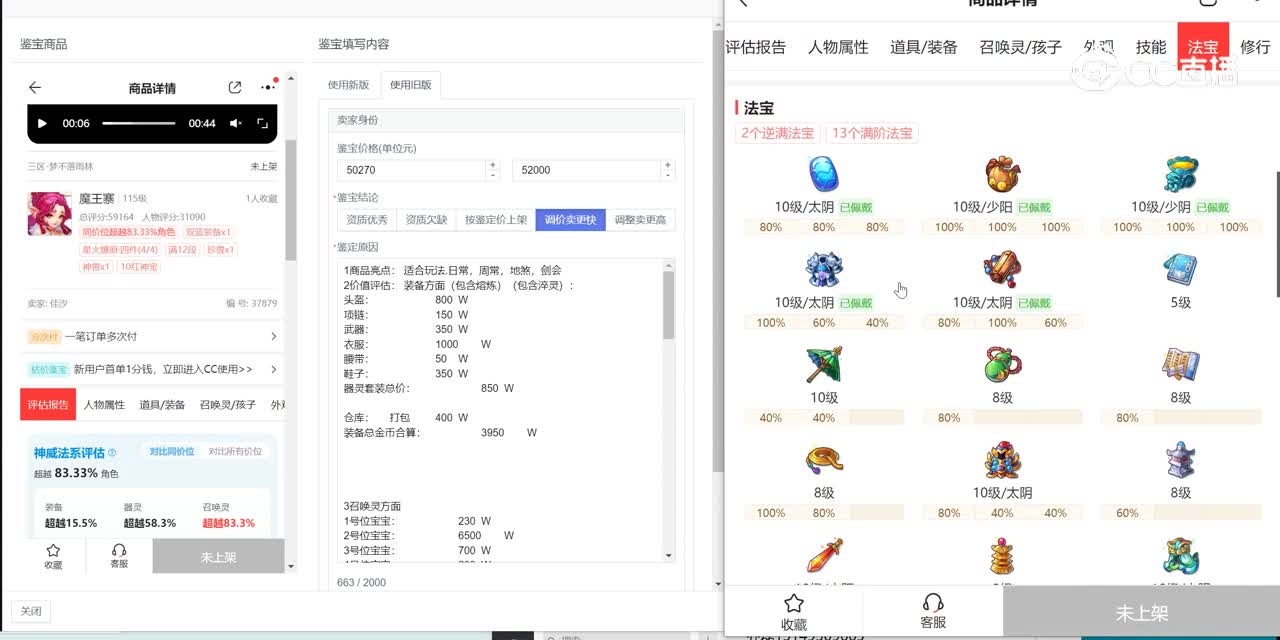Open 技能 tab in right panel
This screenshot has width=1280, height=640.
click(1151, 47)
